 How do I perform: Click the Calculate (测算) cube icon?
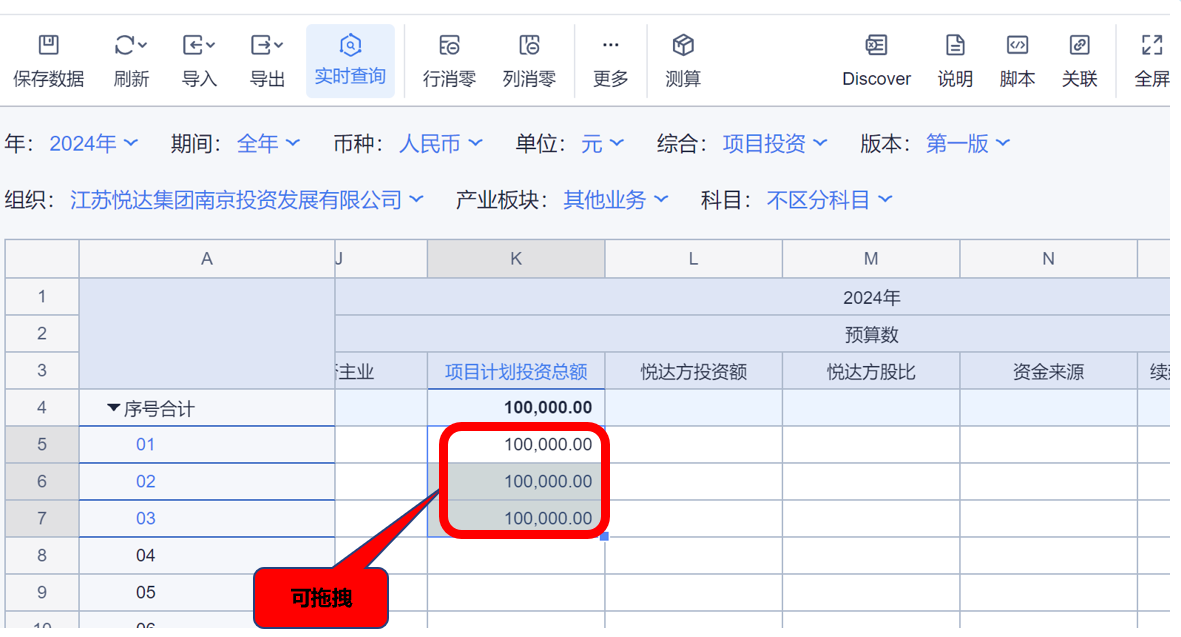tap(683, 46)
